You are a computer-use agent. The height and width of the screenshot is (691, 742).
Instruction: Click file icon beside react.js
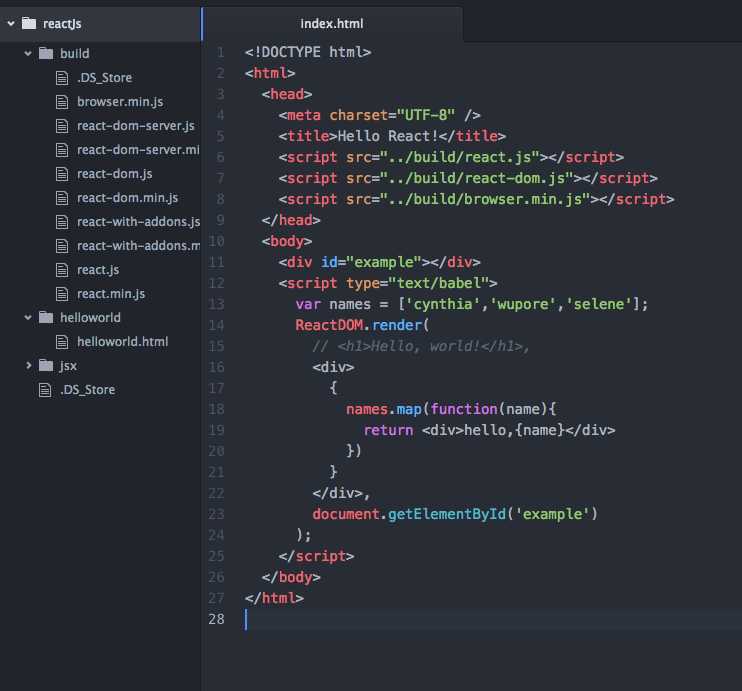click(62, 270)
